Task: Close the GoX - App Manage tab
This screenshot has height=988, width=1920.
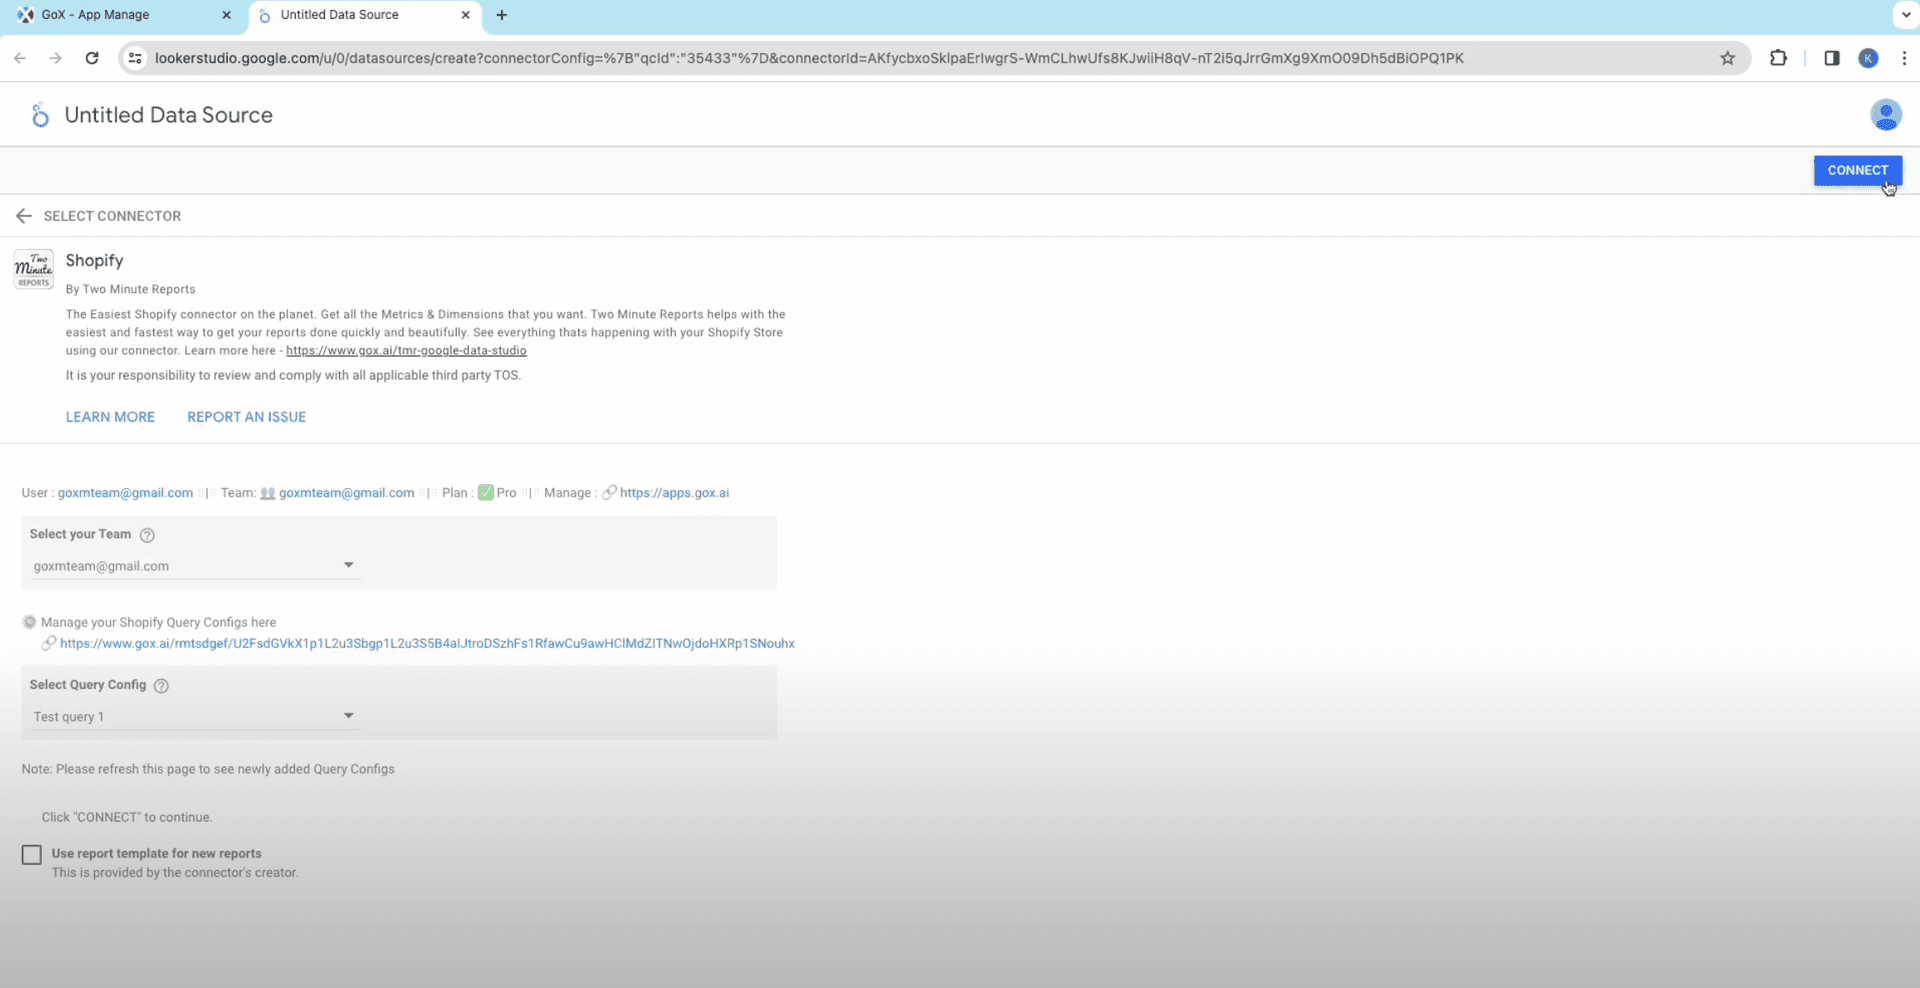Action: [x=226, y=15]
